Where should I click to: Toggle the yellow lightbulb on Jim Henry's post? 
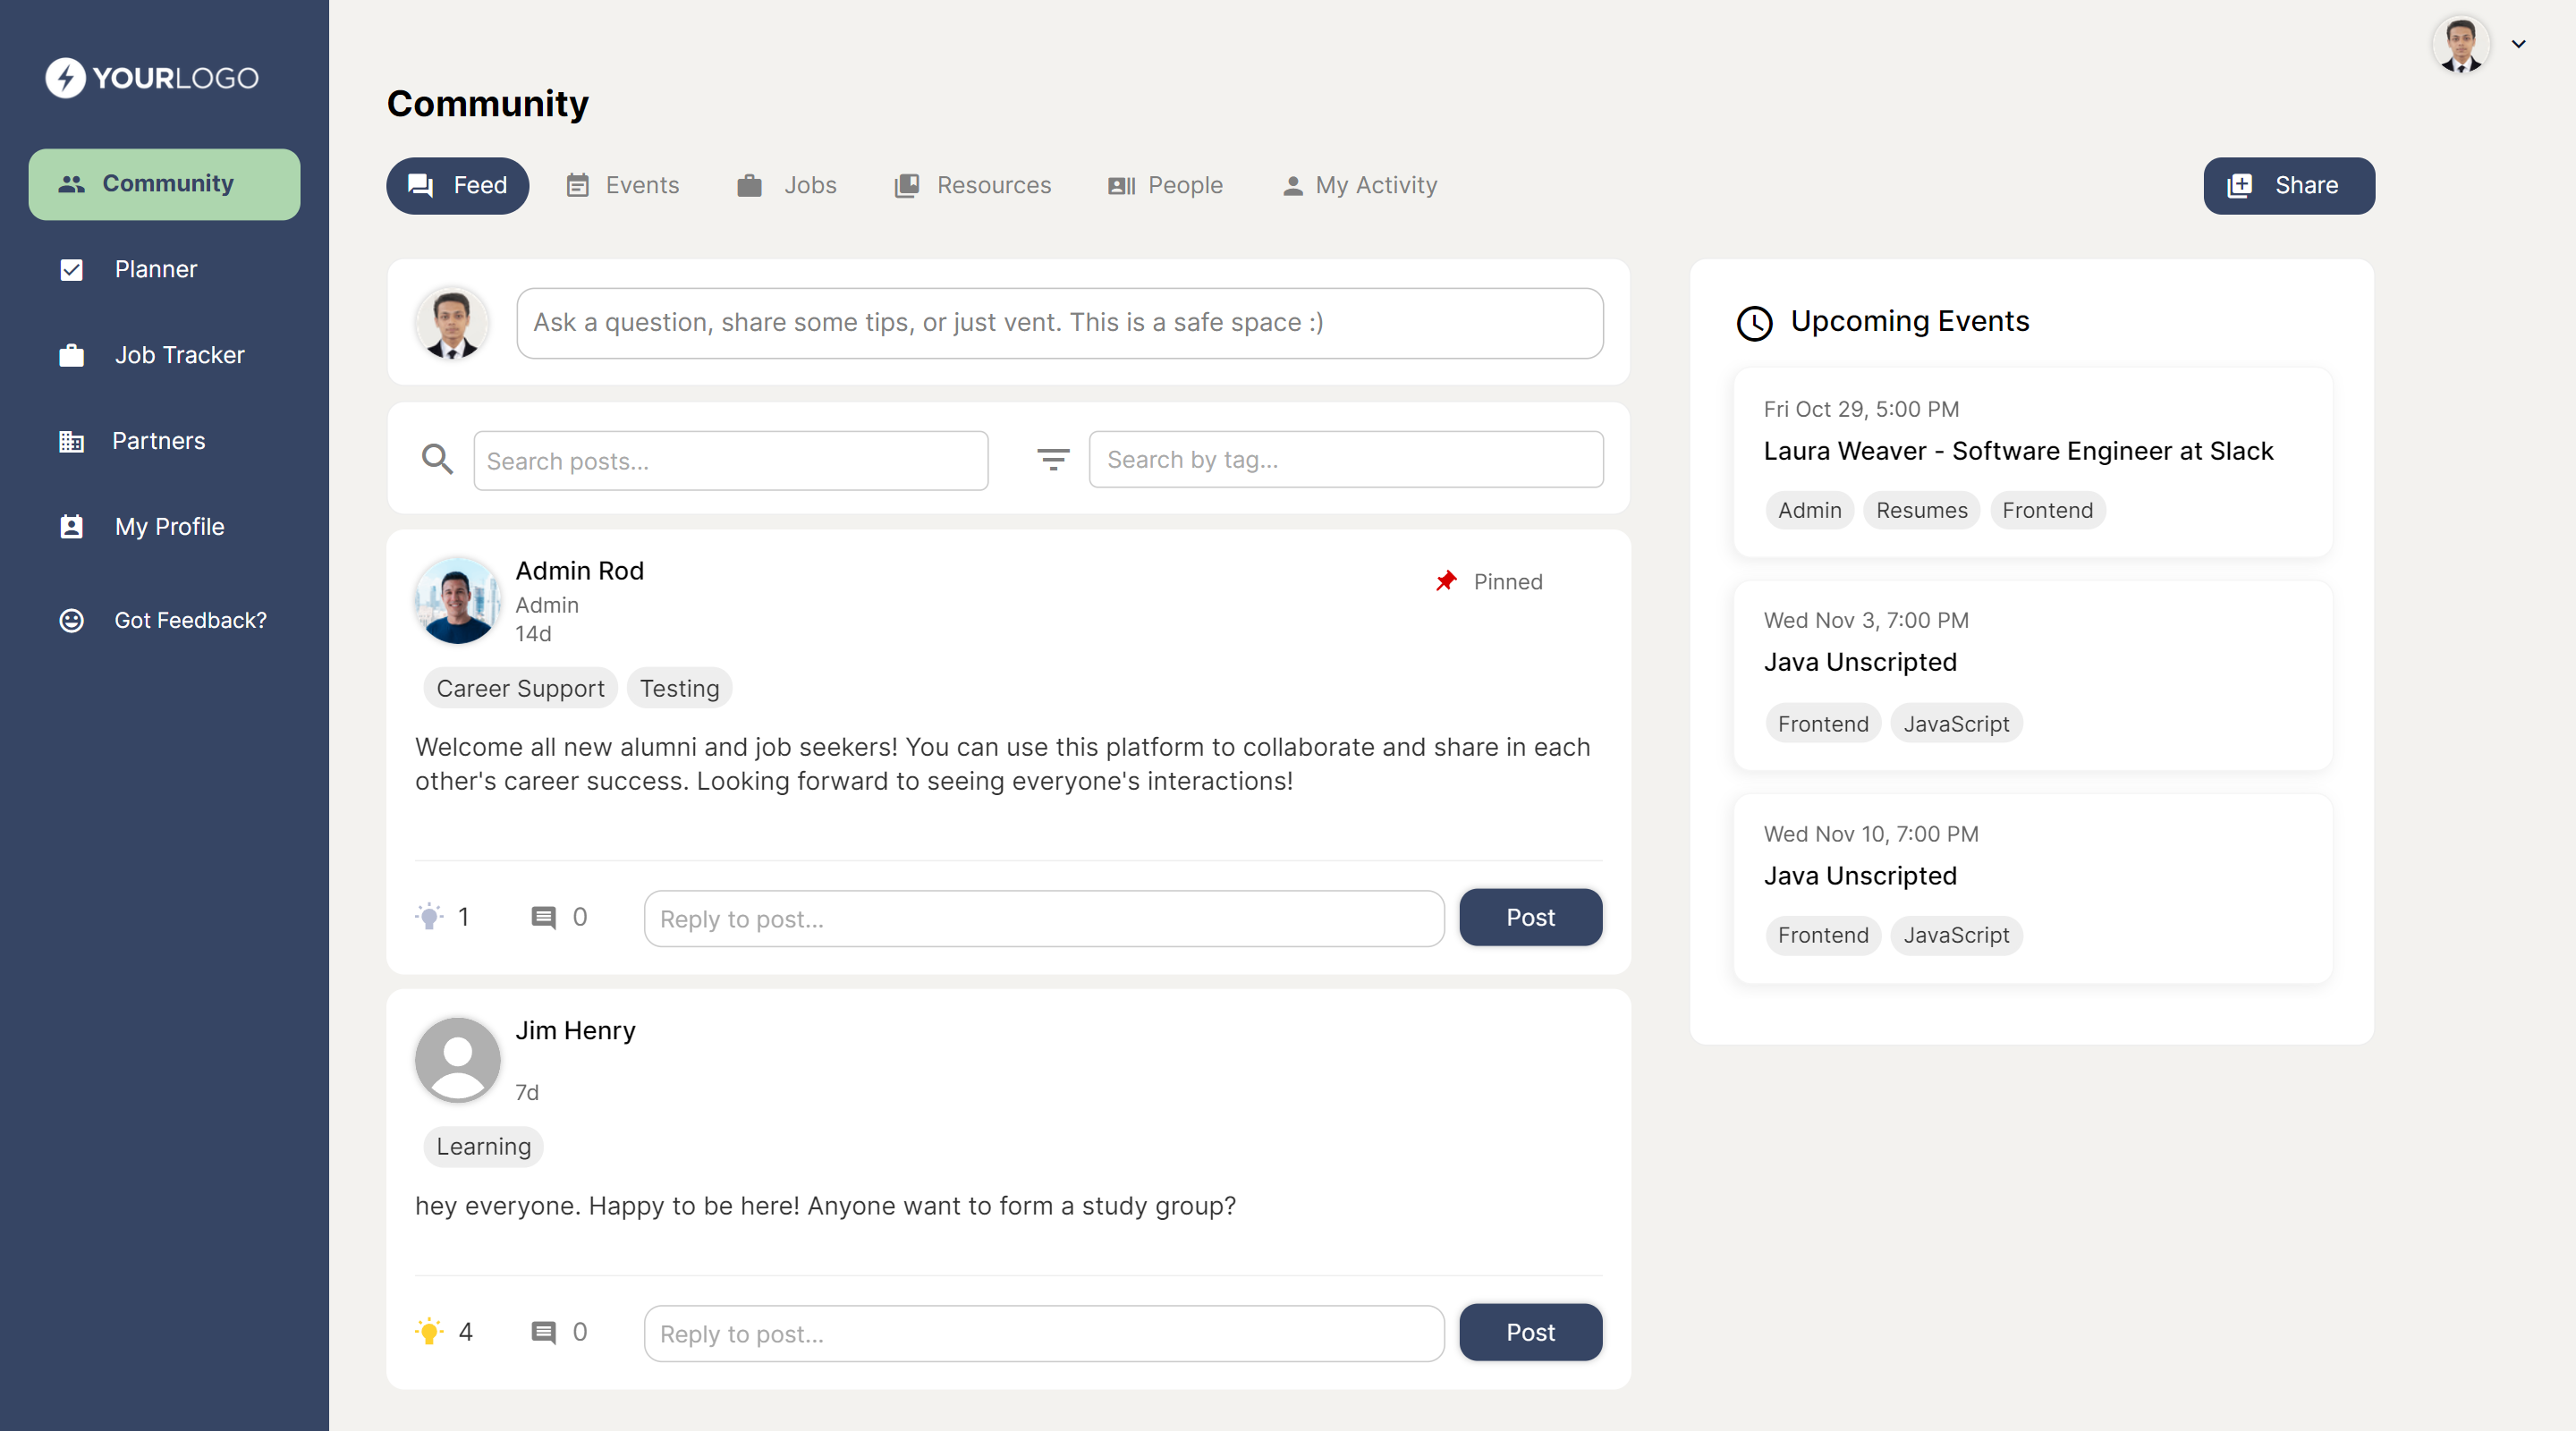pyautogui.click(x=429, y=1331)
